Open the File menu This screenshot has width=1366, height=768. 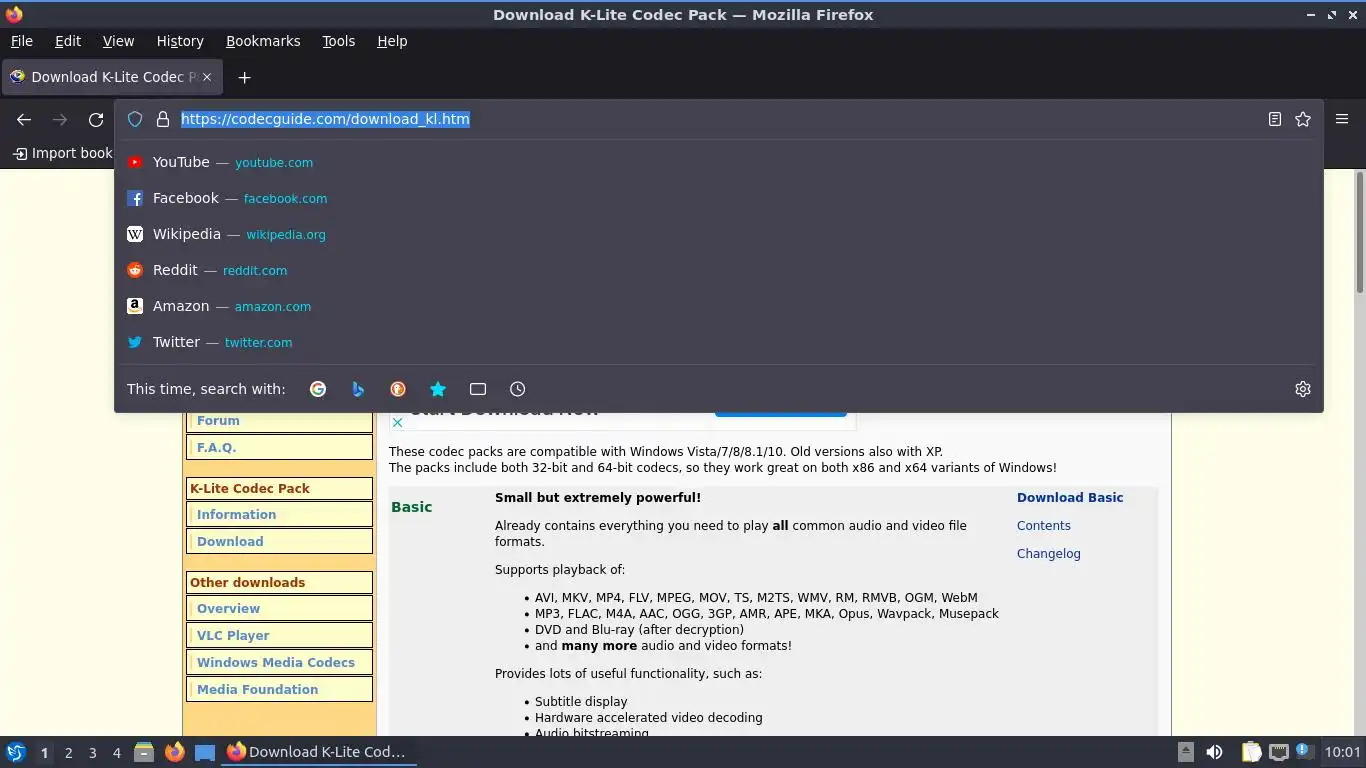(x=21, y=41)
